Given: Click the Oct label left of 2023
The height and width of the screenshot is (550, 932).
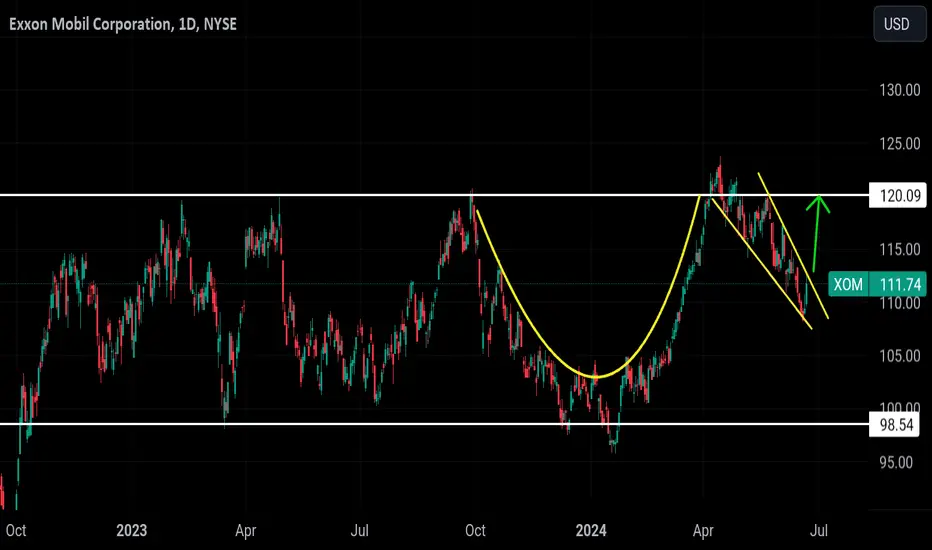Looking at the screenshot, I should (x=16, y=530).
